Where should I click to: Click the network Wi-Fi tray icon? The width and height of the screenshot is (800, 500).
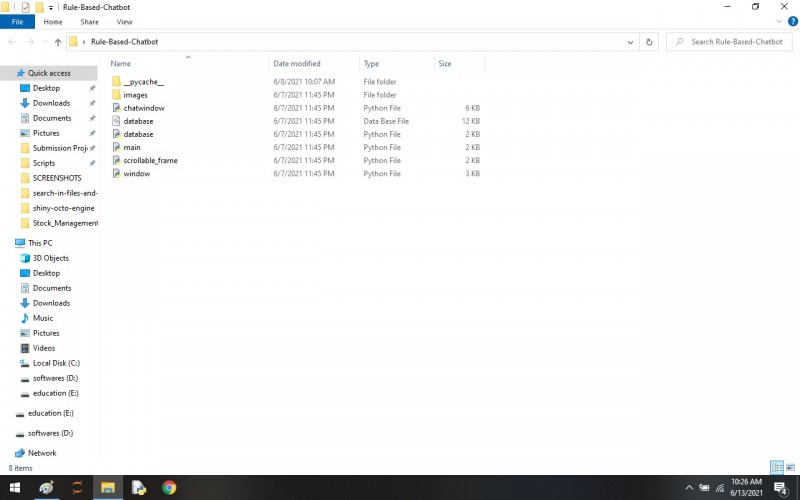point(720,488)
